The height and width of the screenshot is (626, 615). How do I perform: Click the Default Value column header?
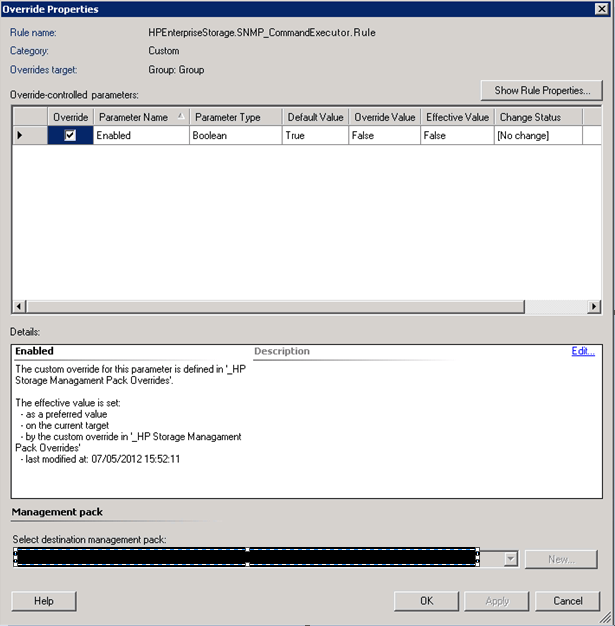315,117
